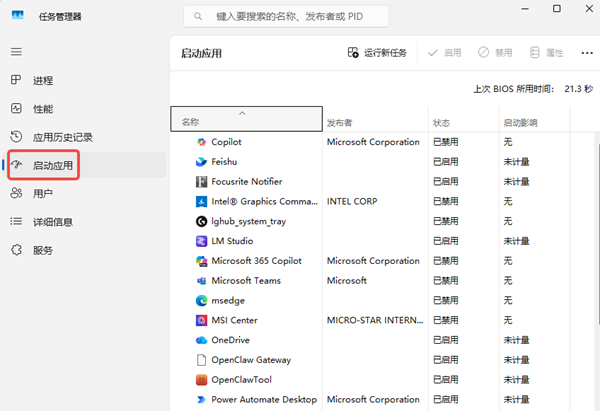Click the 上次 BIOS 所用时间 21.3 秒 text
The image size is (600, 411).
coord(533,89)
